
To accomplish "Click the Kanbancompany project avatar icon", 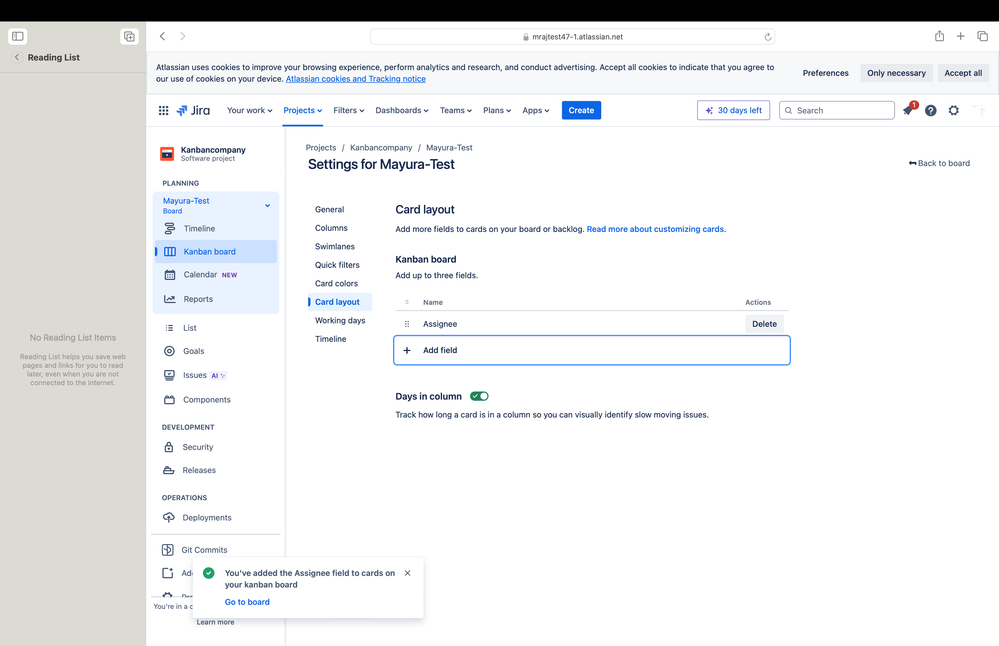I will [167, 154].
